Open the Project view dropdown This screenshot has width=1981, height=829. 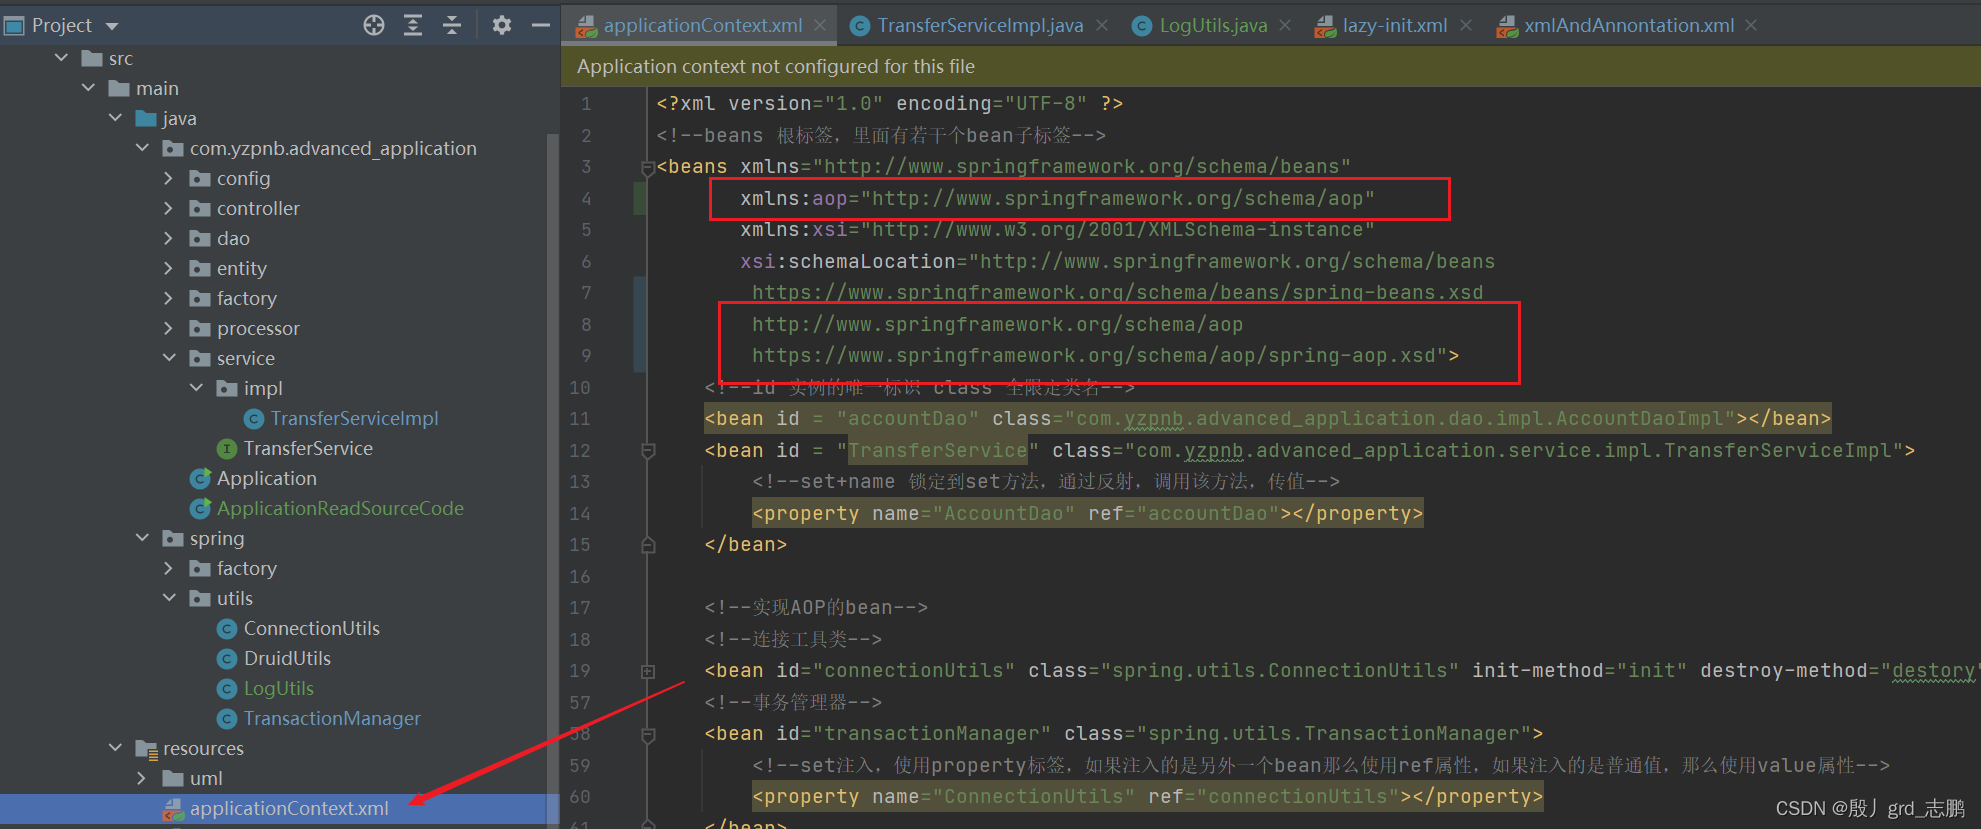[x=112, y=26]
